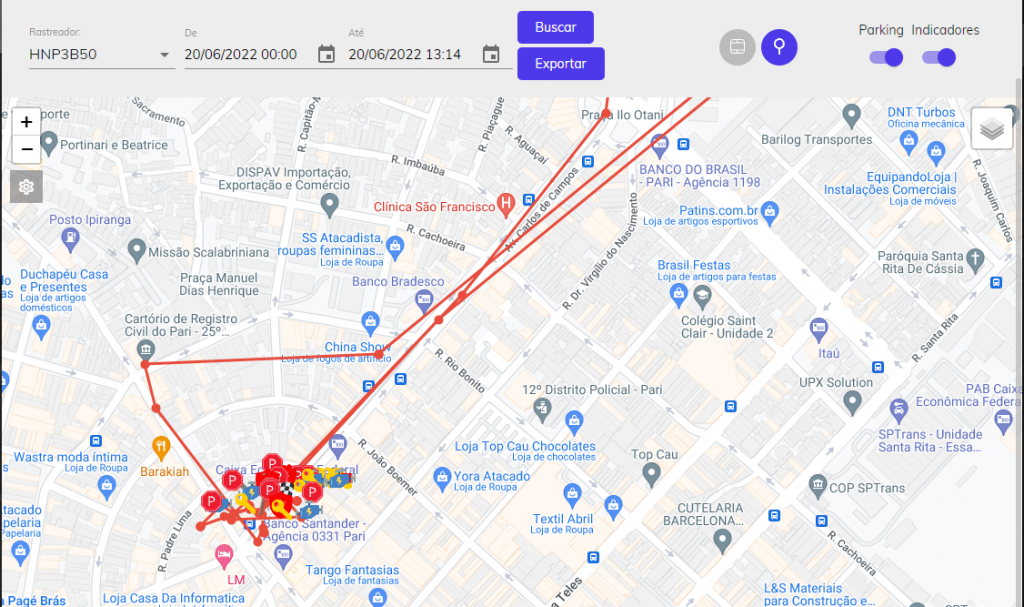
Task: Click route point beside Cartório marker
Action: (x=145, y=365)
